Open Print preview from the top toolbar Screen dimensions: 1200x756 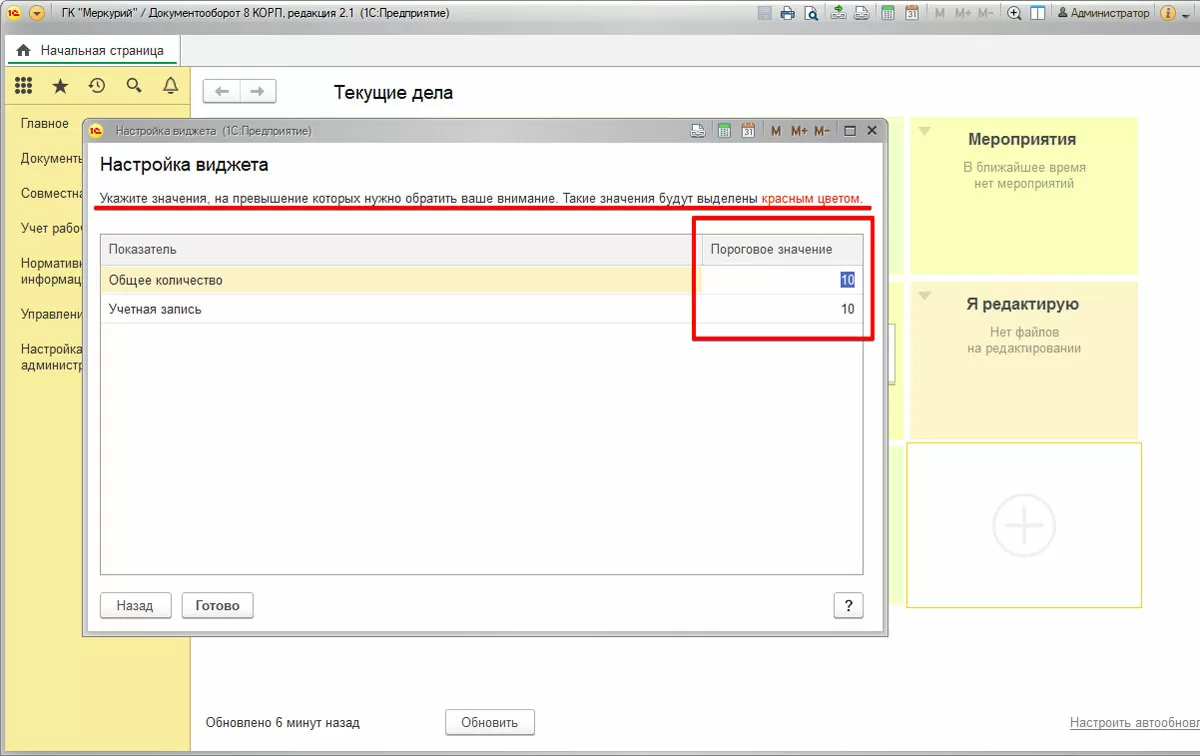tap(811, 14)
